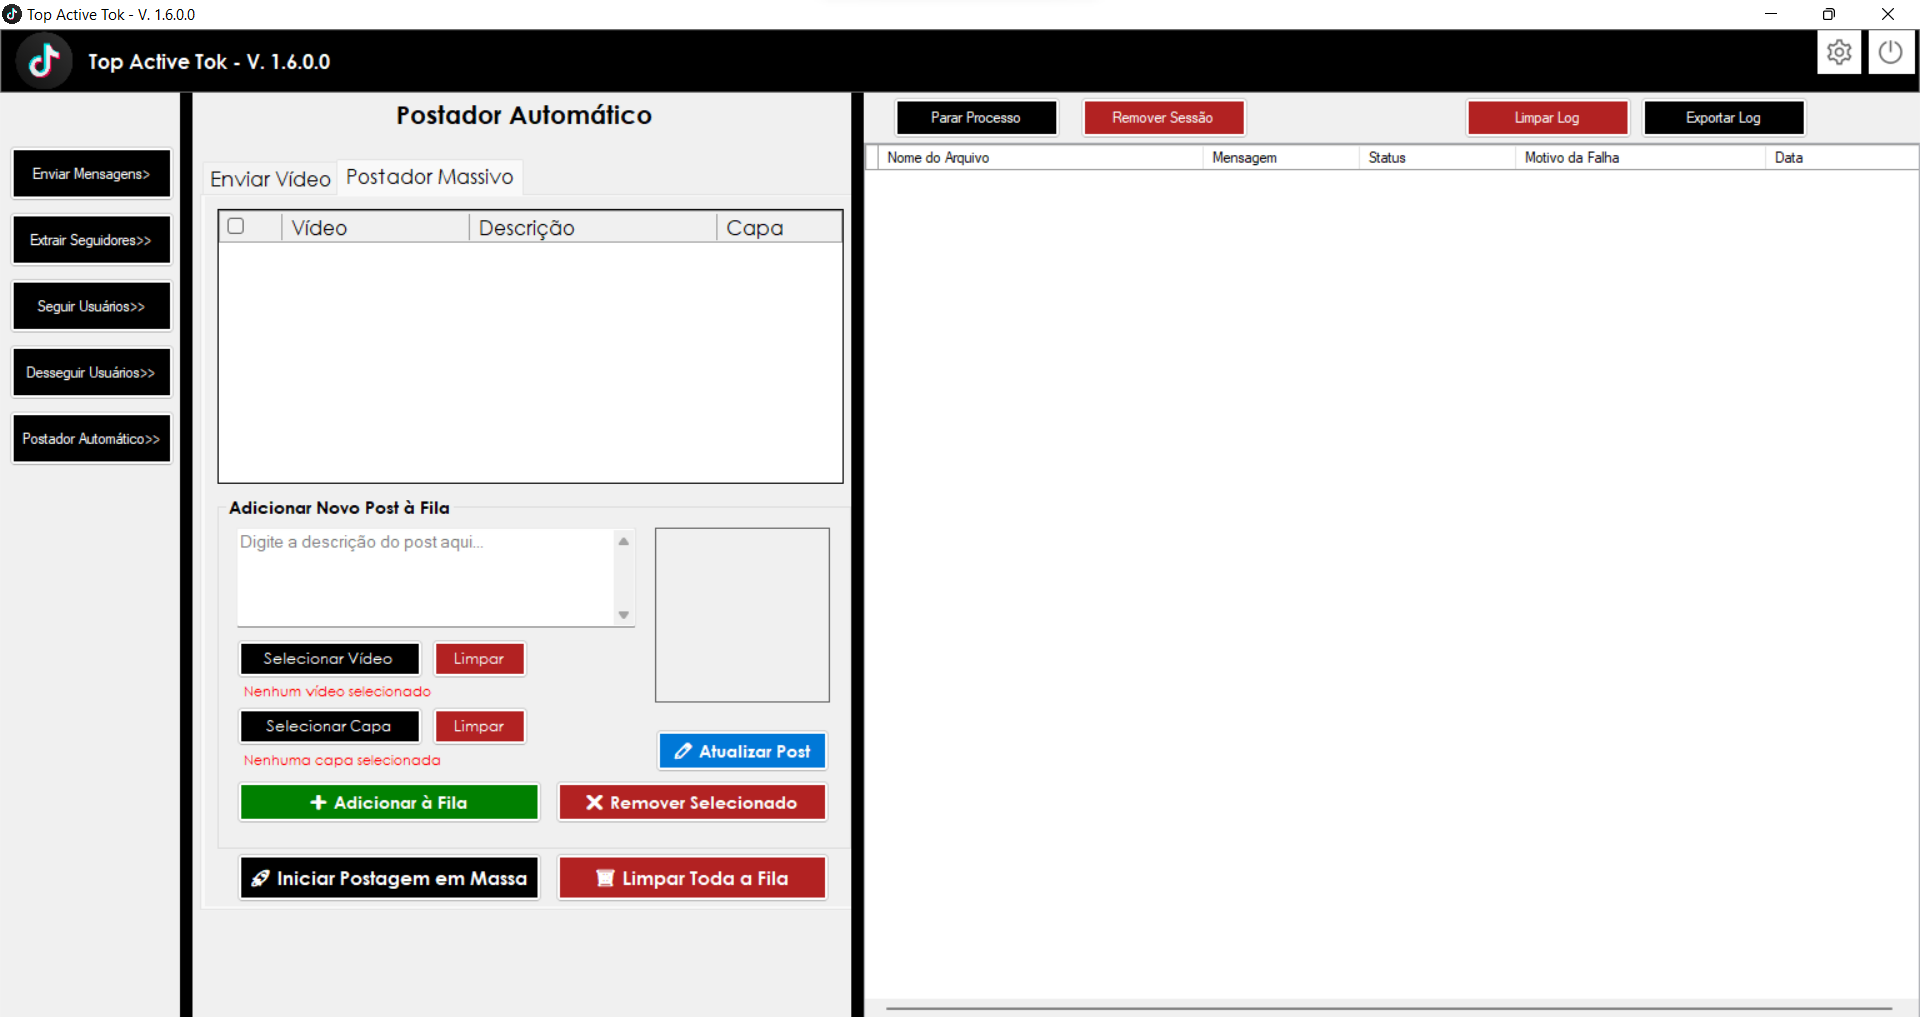Choose a video with Selecionar Vídeo
Image resolution: width=1920 pixels, height=1017 pixels.
pos(329,658)
